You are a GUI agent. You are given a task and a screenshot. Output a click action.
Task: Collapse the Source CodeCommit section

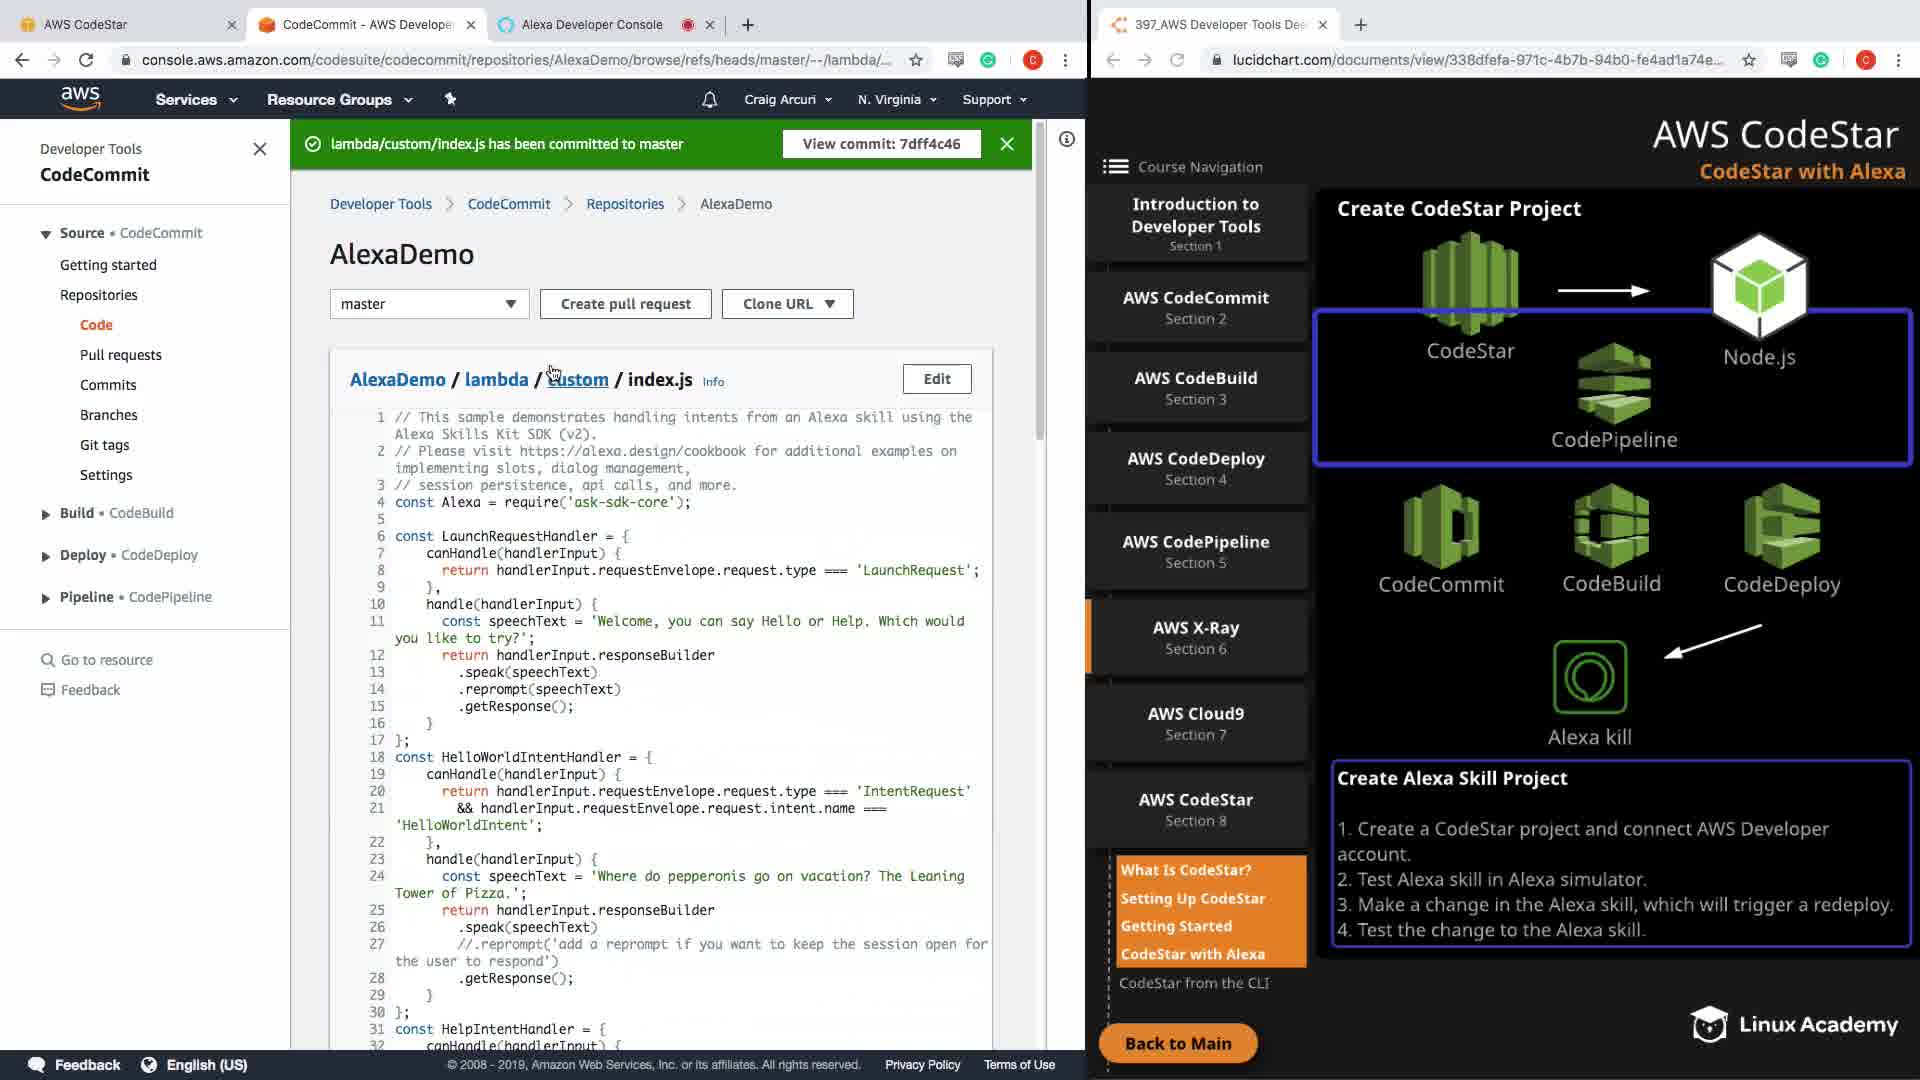(45, 234)
